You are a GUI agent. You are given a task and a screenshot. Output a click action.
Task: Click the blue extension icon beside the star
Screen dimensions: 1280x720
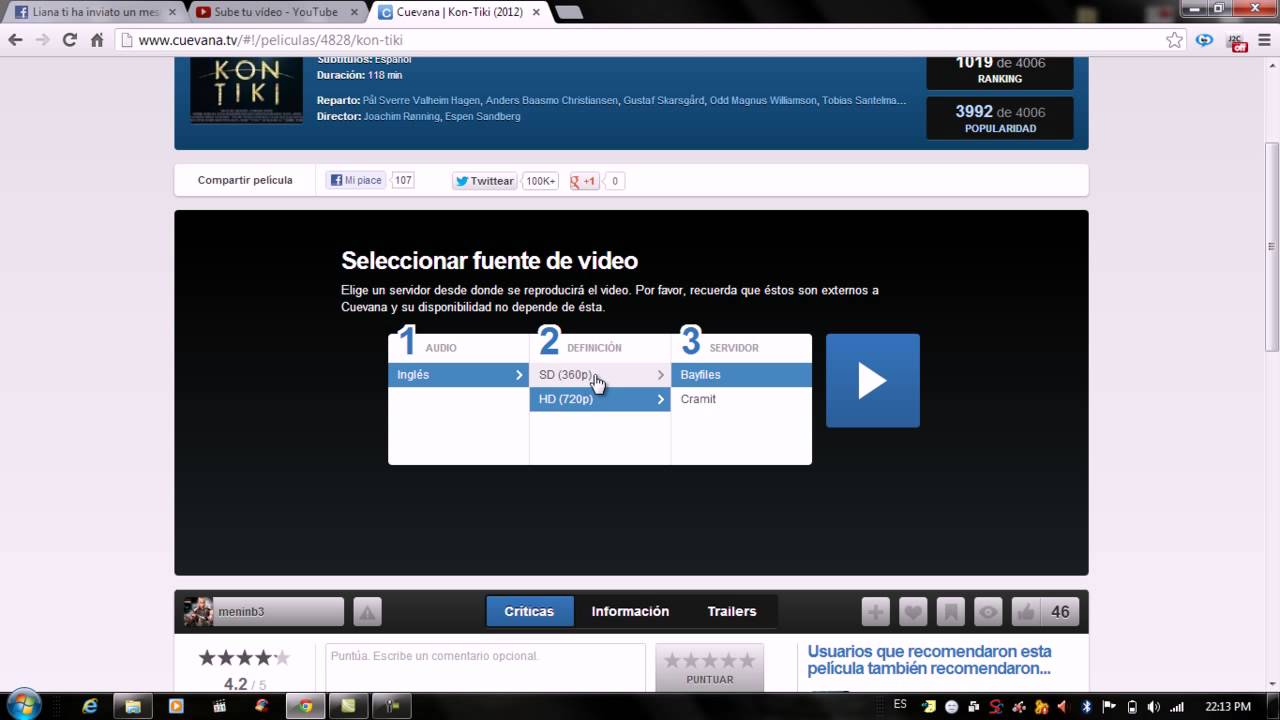[1205, 40]
